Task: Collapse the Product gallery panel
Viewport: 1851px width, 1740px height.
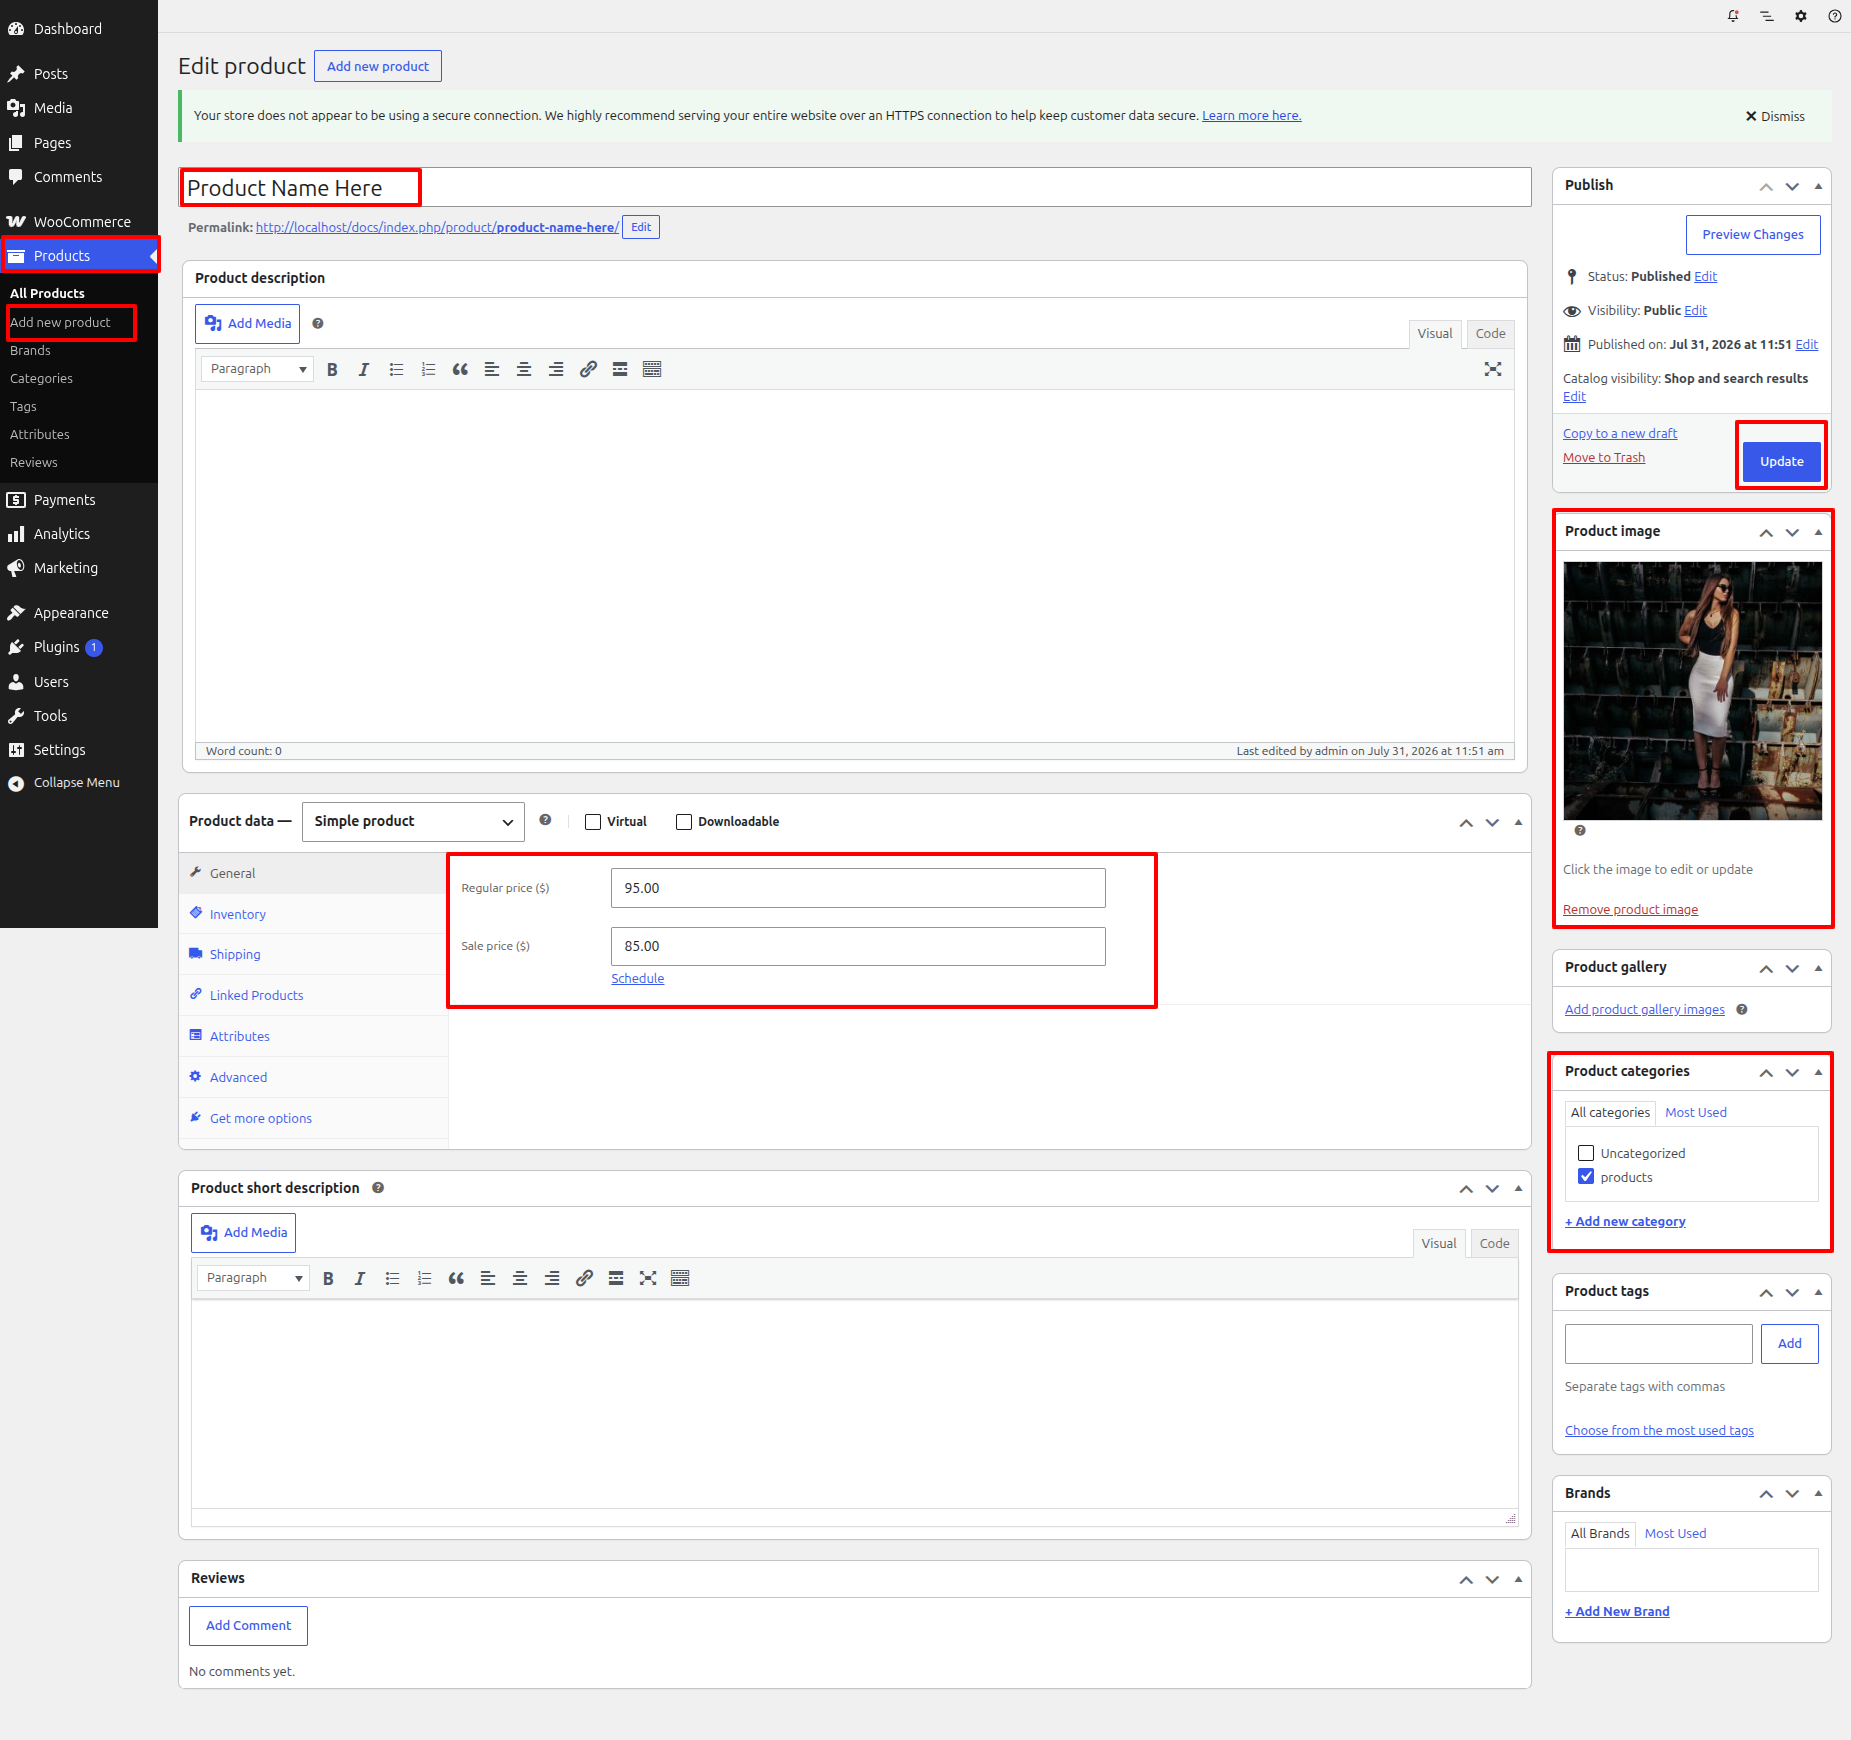Action: click(1818, 968)
